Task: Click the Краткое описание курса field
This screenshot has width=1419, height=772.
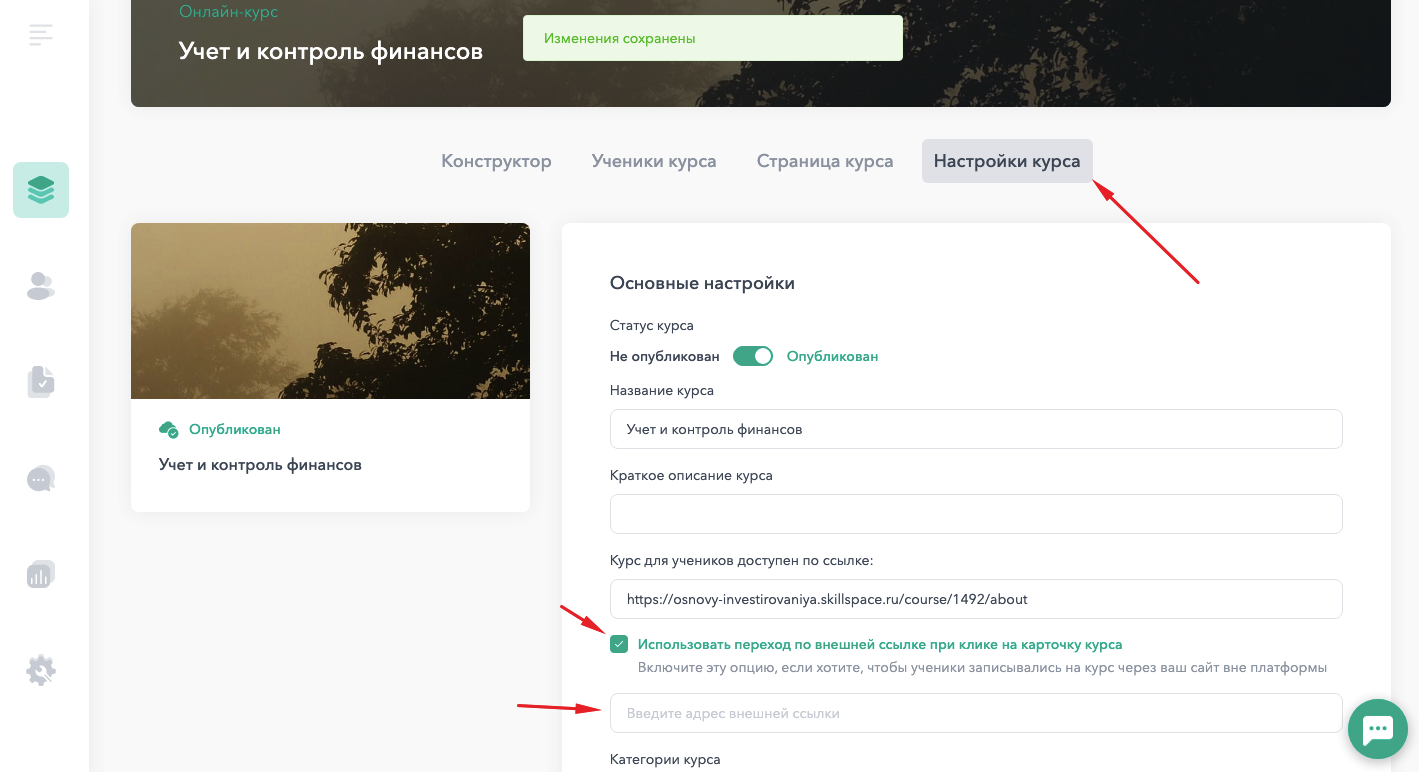Action: [976, 514]
